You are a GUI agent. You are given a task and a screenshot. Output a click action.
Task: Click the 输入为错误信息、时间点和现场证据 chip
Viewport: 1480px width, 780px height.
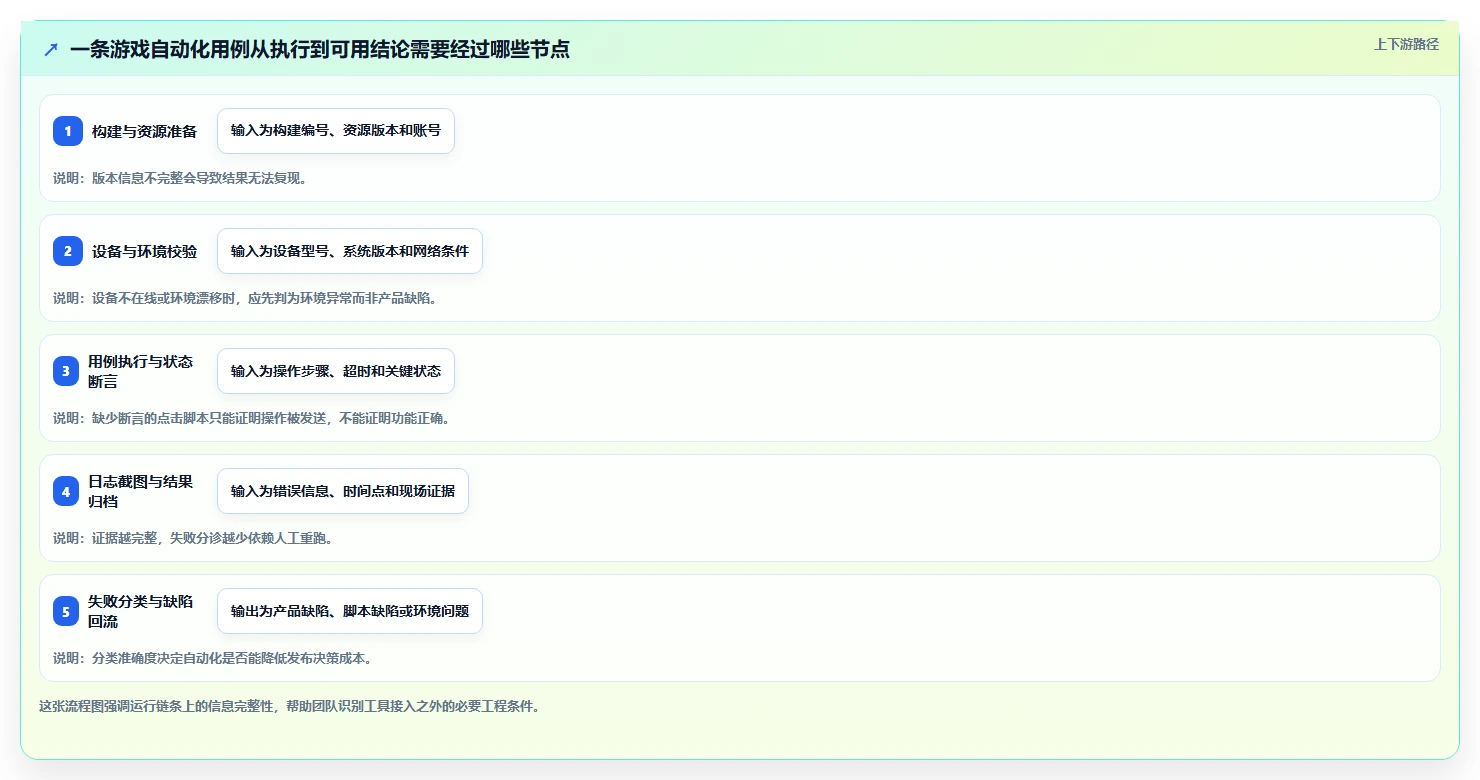click(343, 491)
